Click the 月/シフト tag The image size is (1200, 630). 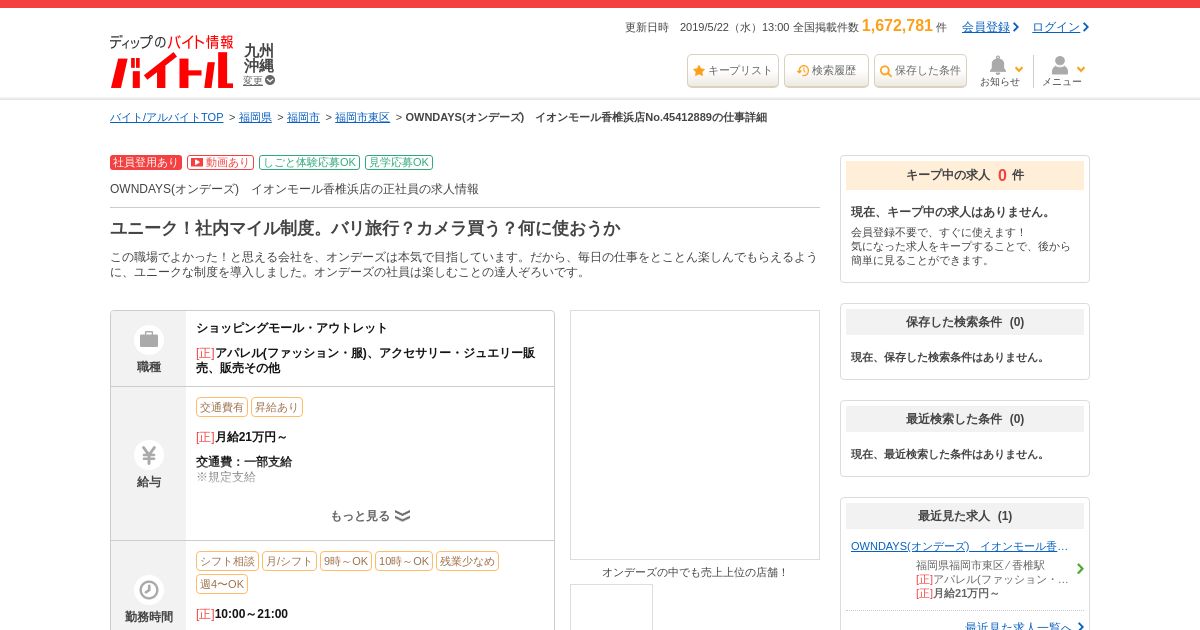289,561
